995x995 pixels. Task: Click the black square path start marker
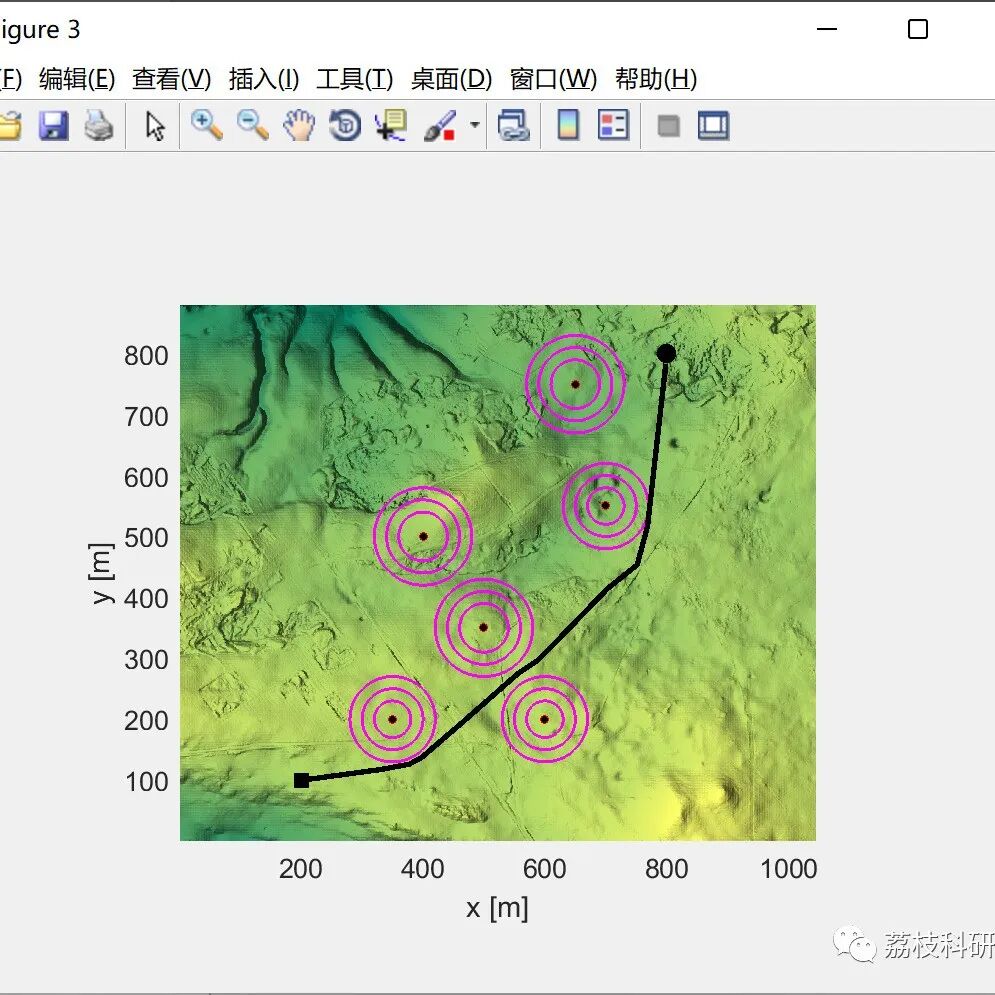(x=301, y=781)
